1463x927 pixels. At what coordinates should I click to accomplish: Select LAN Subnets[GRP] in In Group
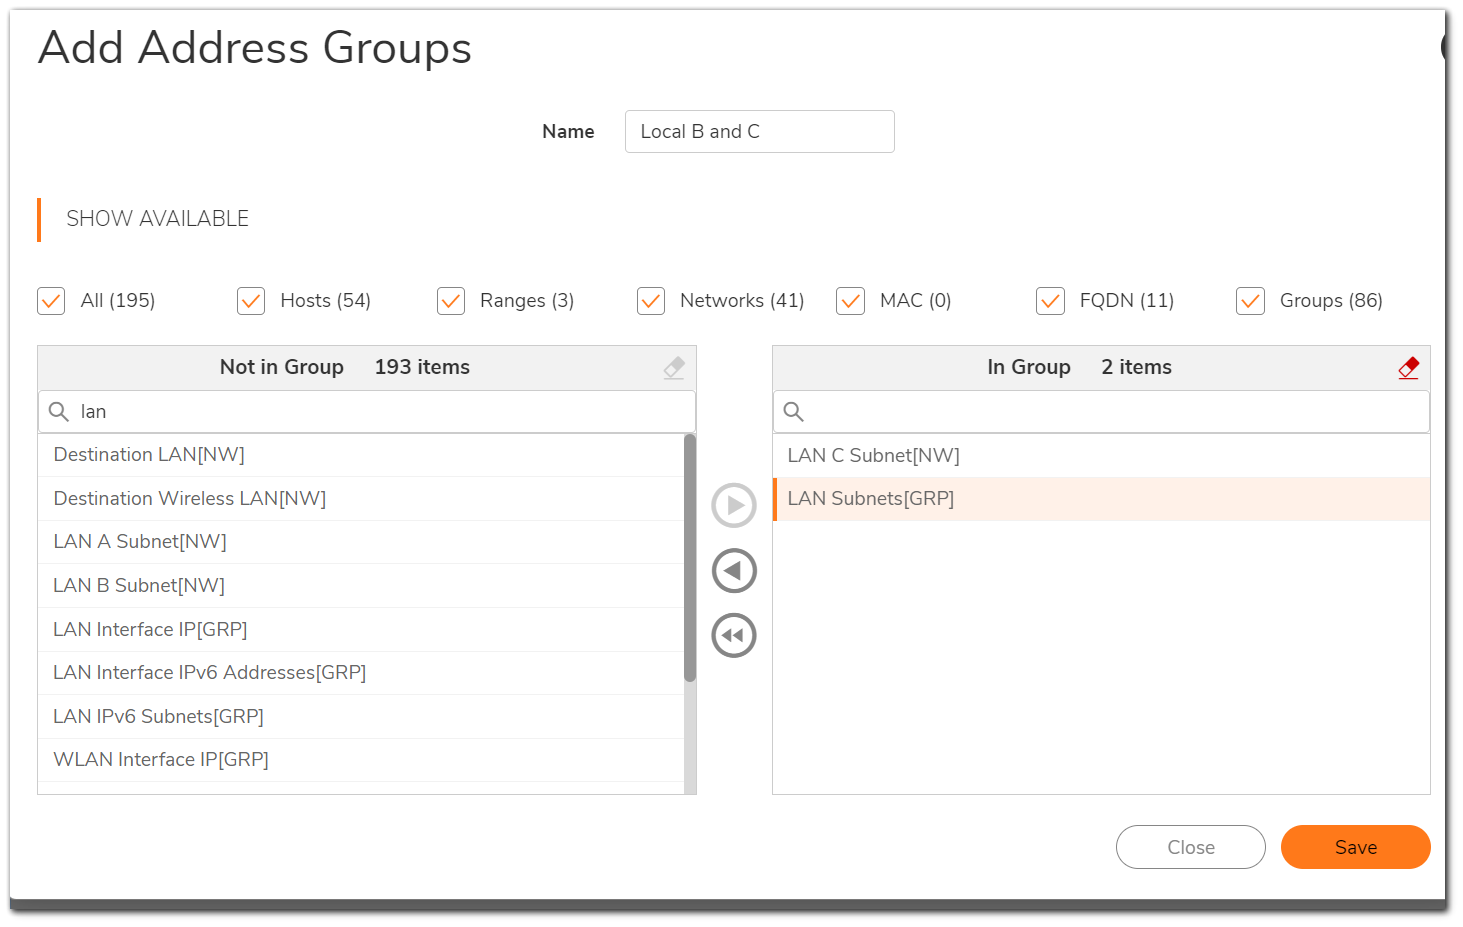click(1101, 499)
